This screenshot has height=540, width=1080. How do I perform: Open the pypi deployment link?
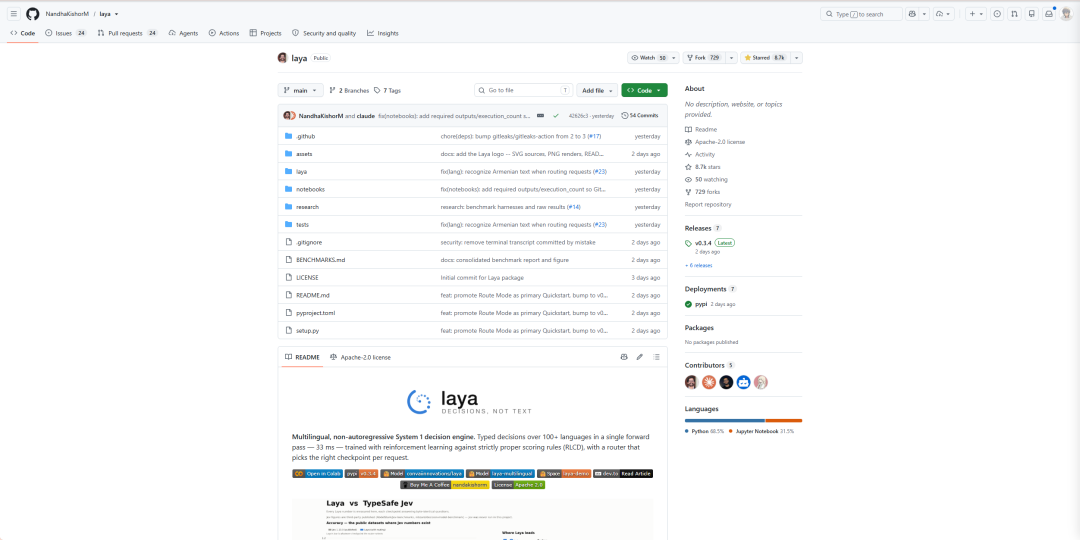[x=701, y=304]
